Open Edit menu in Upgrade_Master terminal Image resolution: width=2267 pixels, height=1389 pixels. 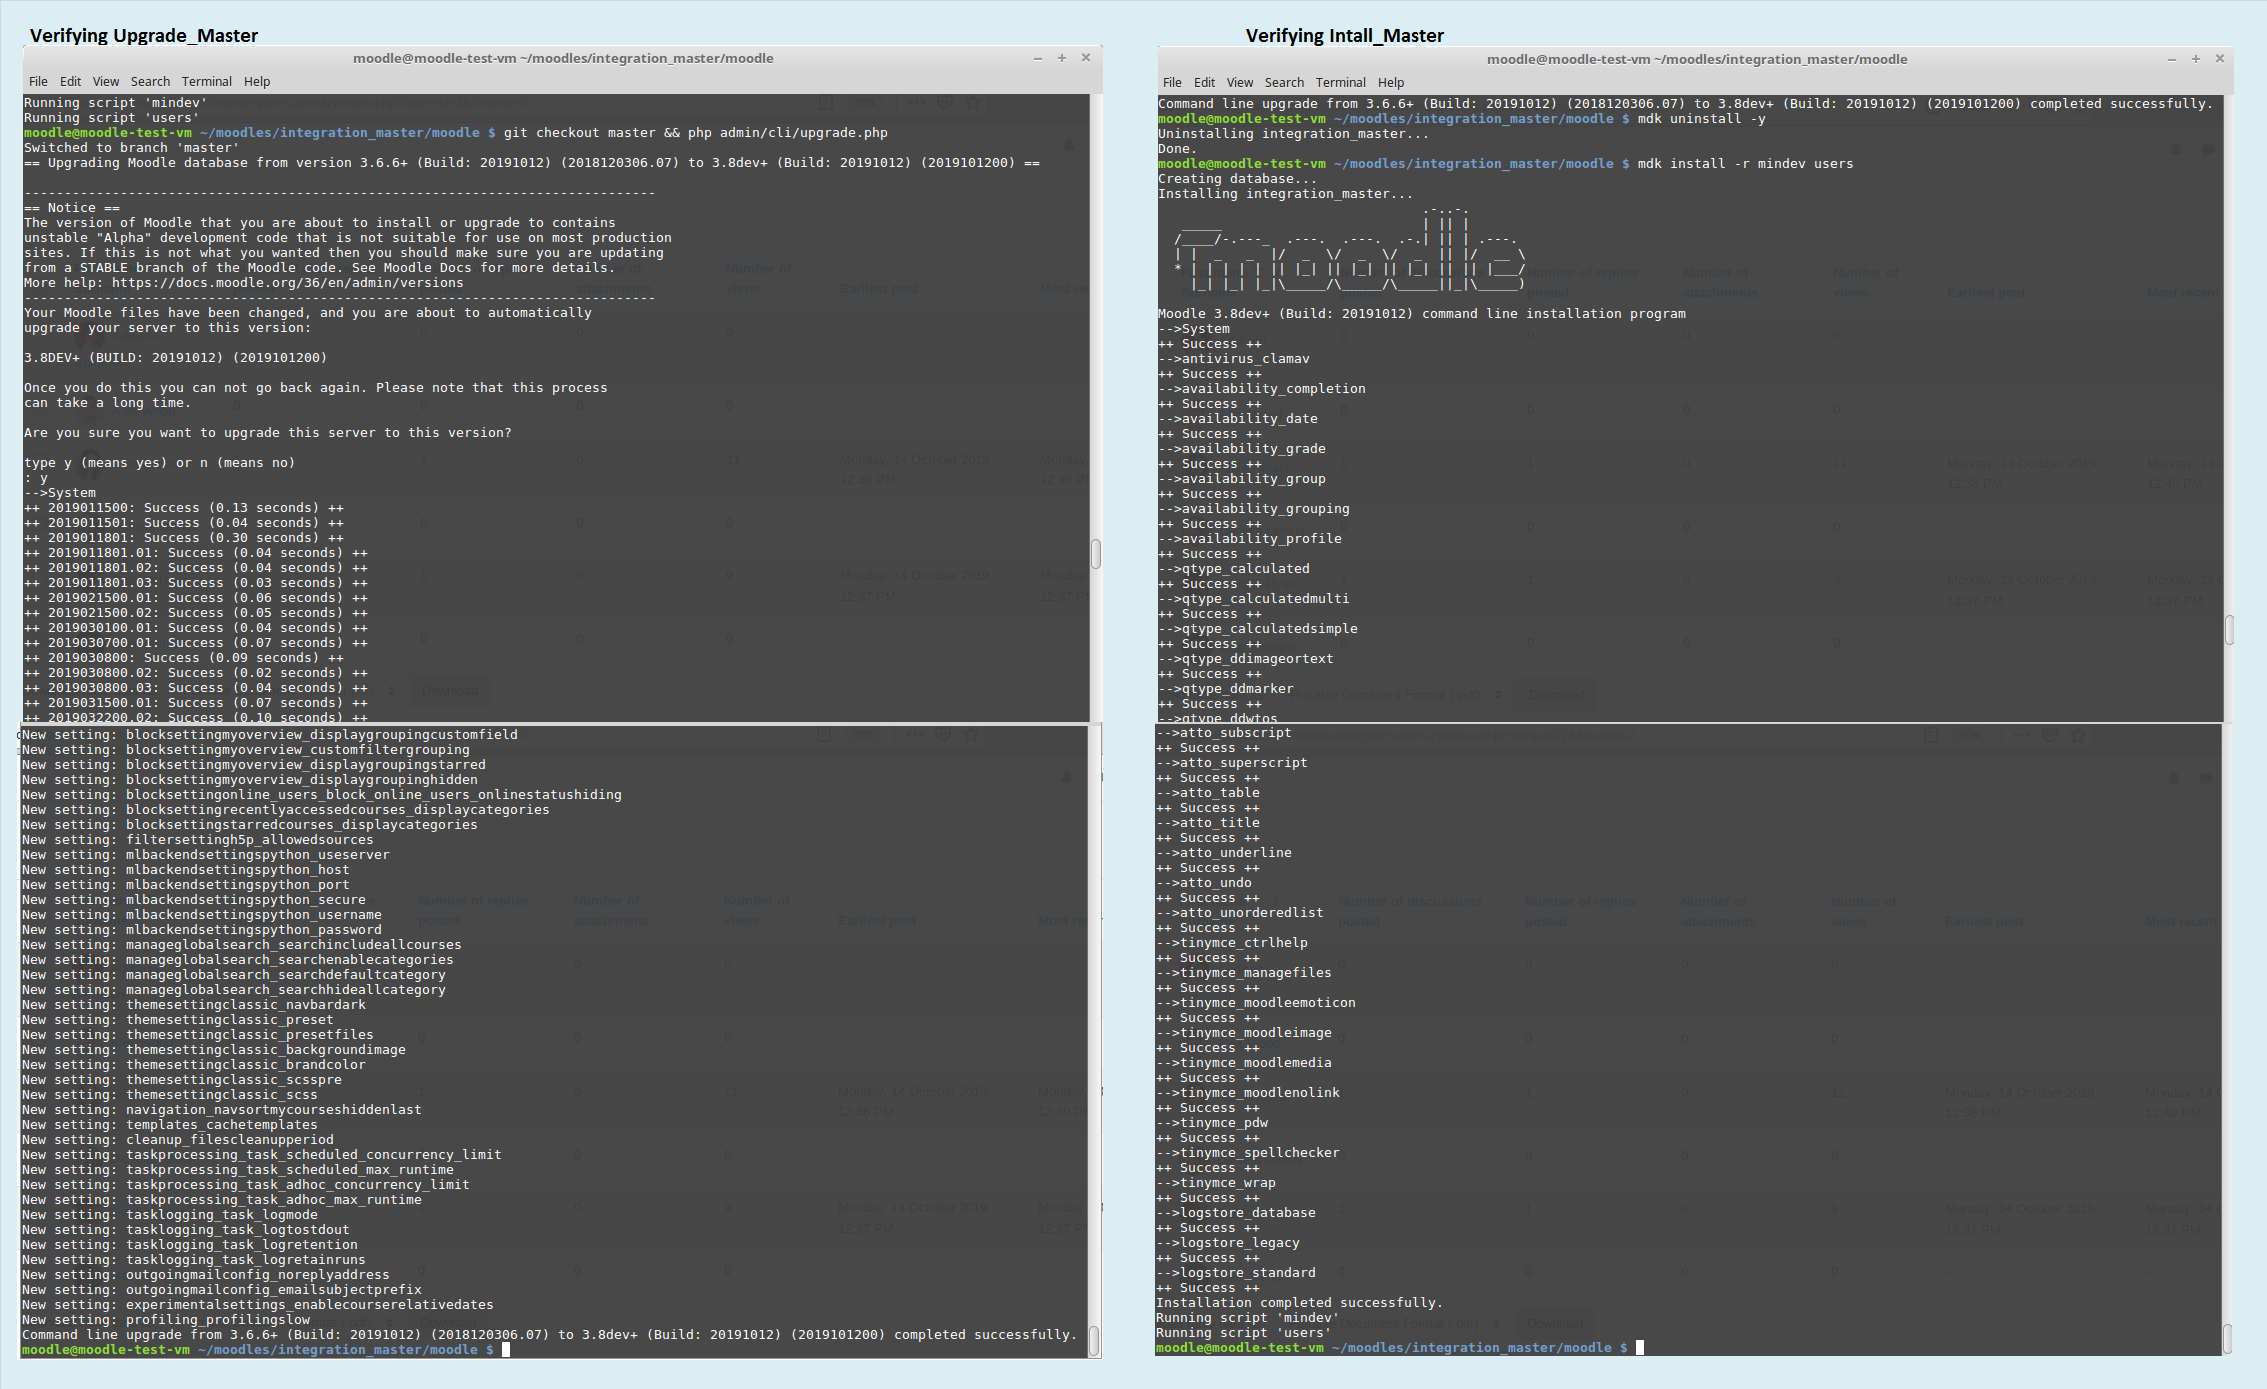tap(70, 82)
